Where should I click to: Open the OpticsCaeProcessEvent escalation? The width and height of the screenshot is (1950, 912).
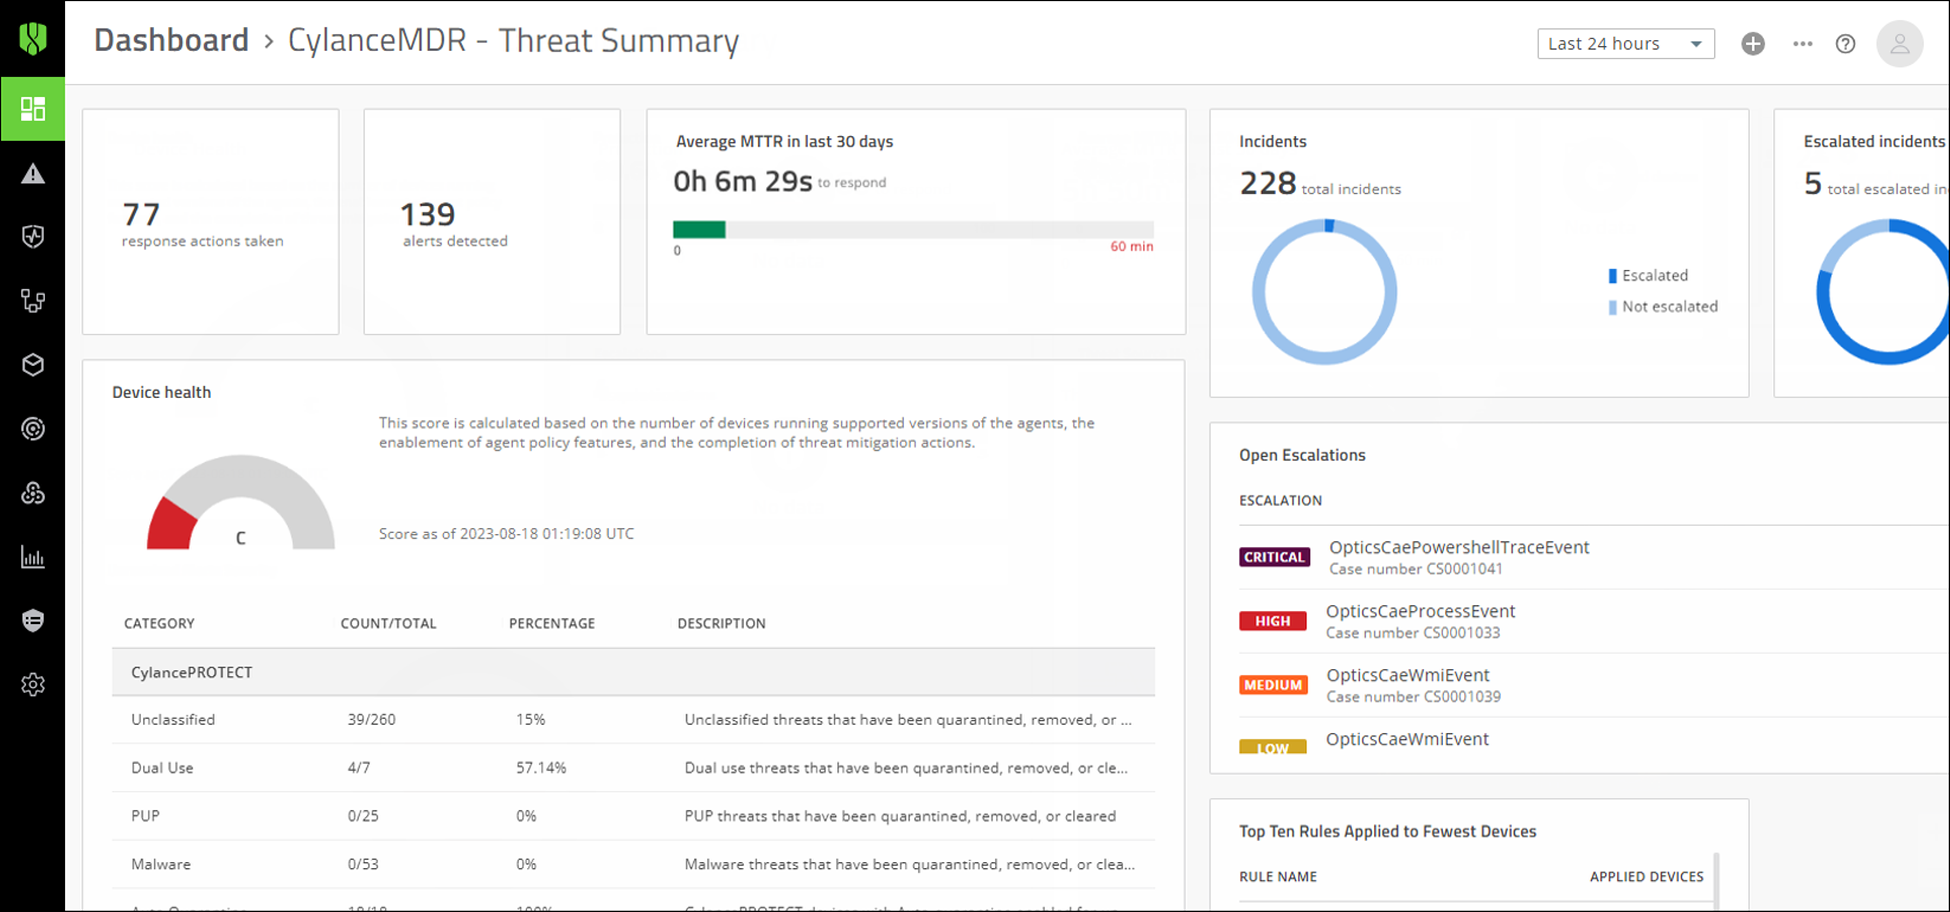point(1420,612)
